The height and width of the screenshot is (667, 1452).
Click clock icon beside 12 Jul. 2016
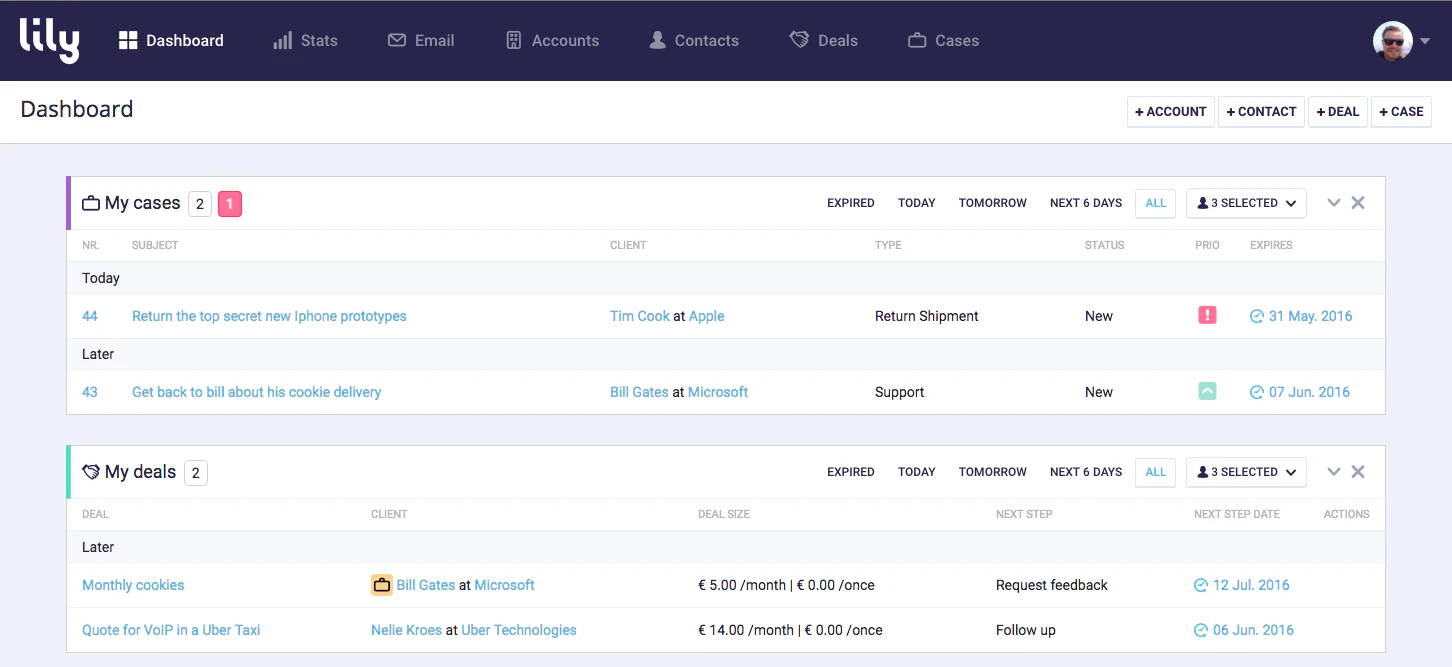tap(1201, 585)
